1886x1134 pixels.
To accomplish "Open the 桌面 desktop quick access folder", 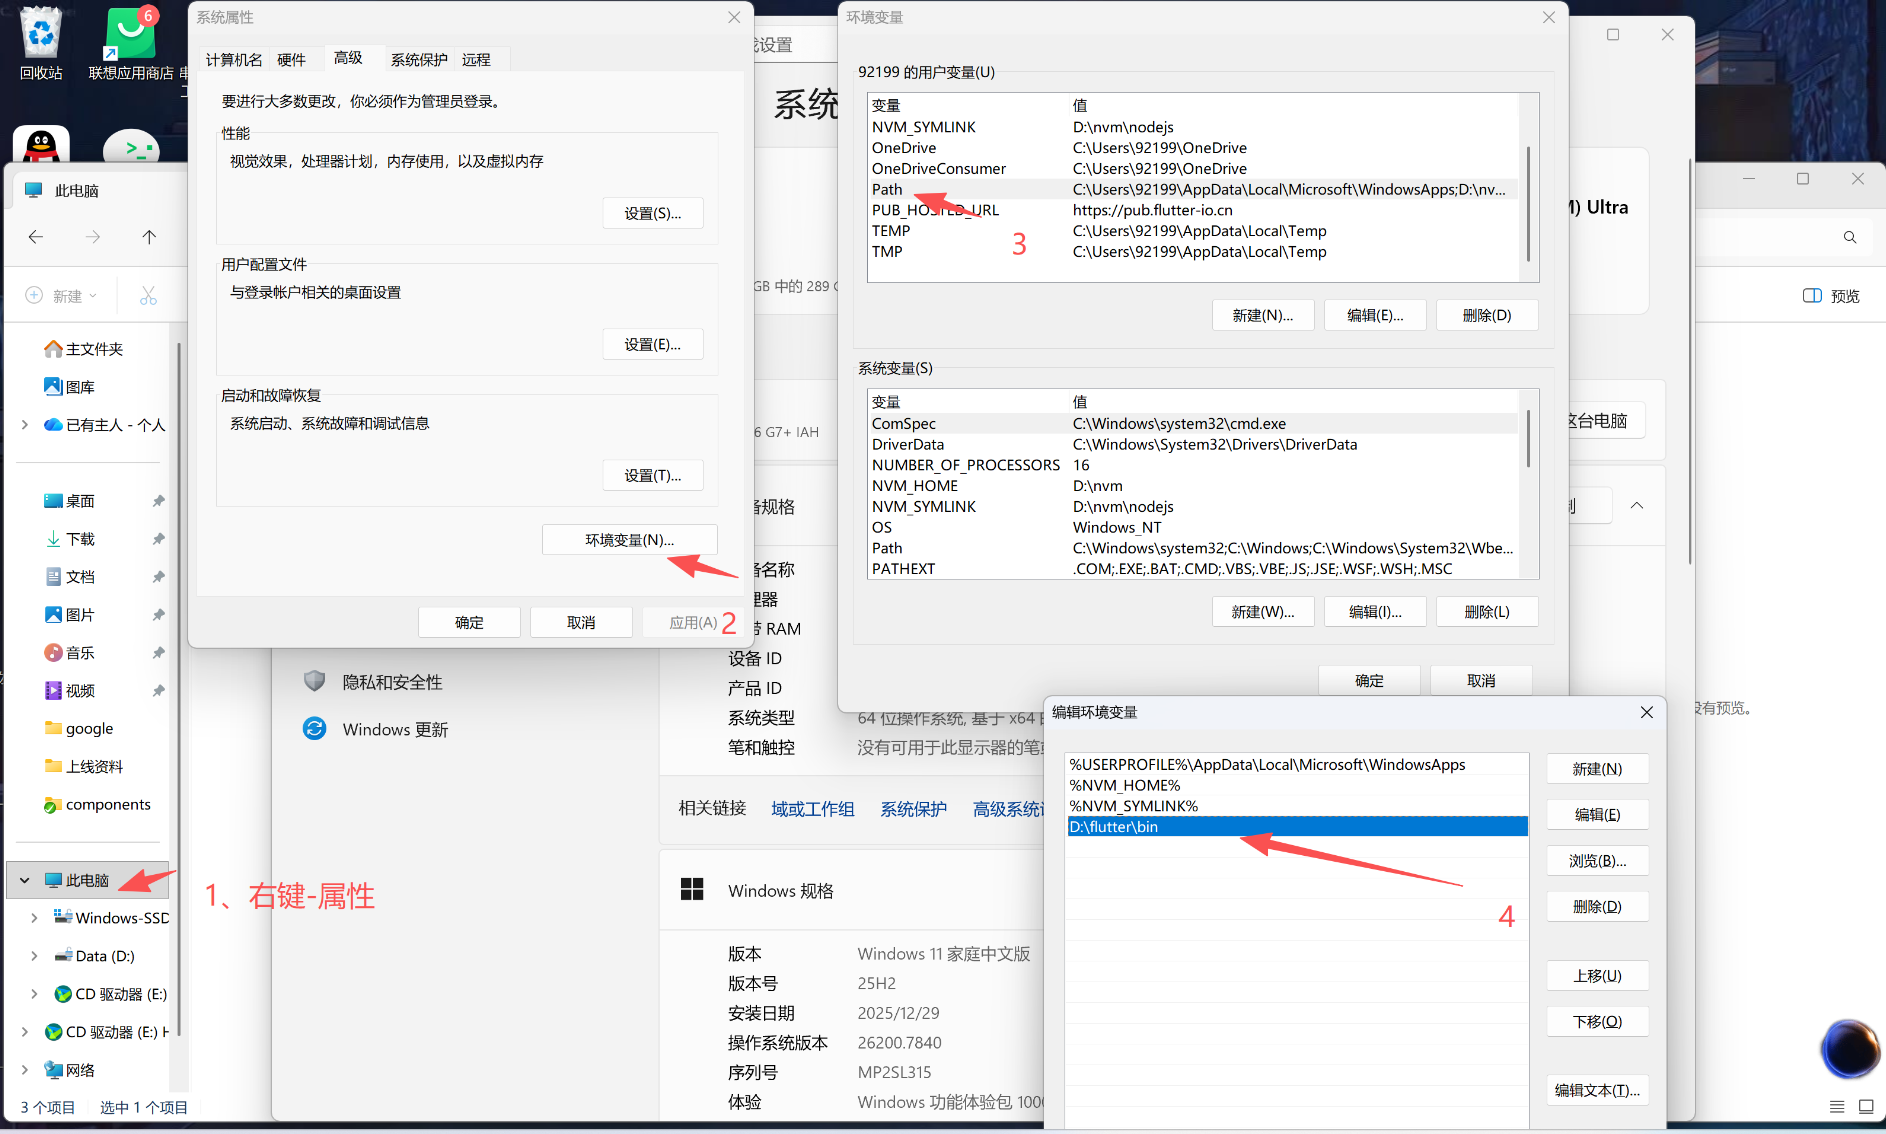I will coord(70,501).
